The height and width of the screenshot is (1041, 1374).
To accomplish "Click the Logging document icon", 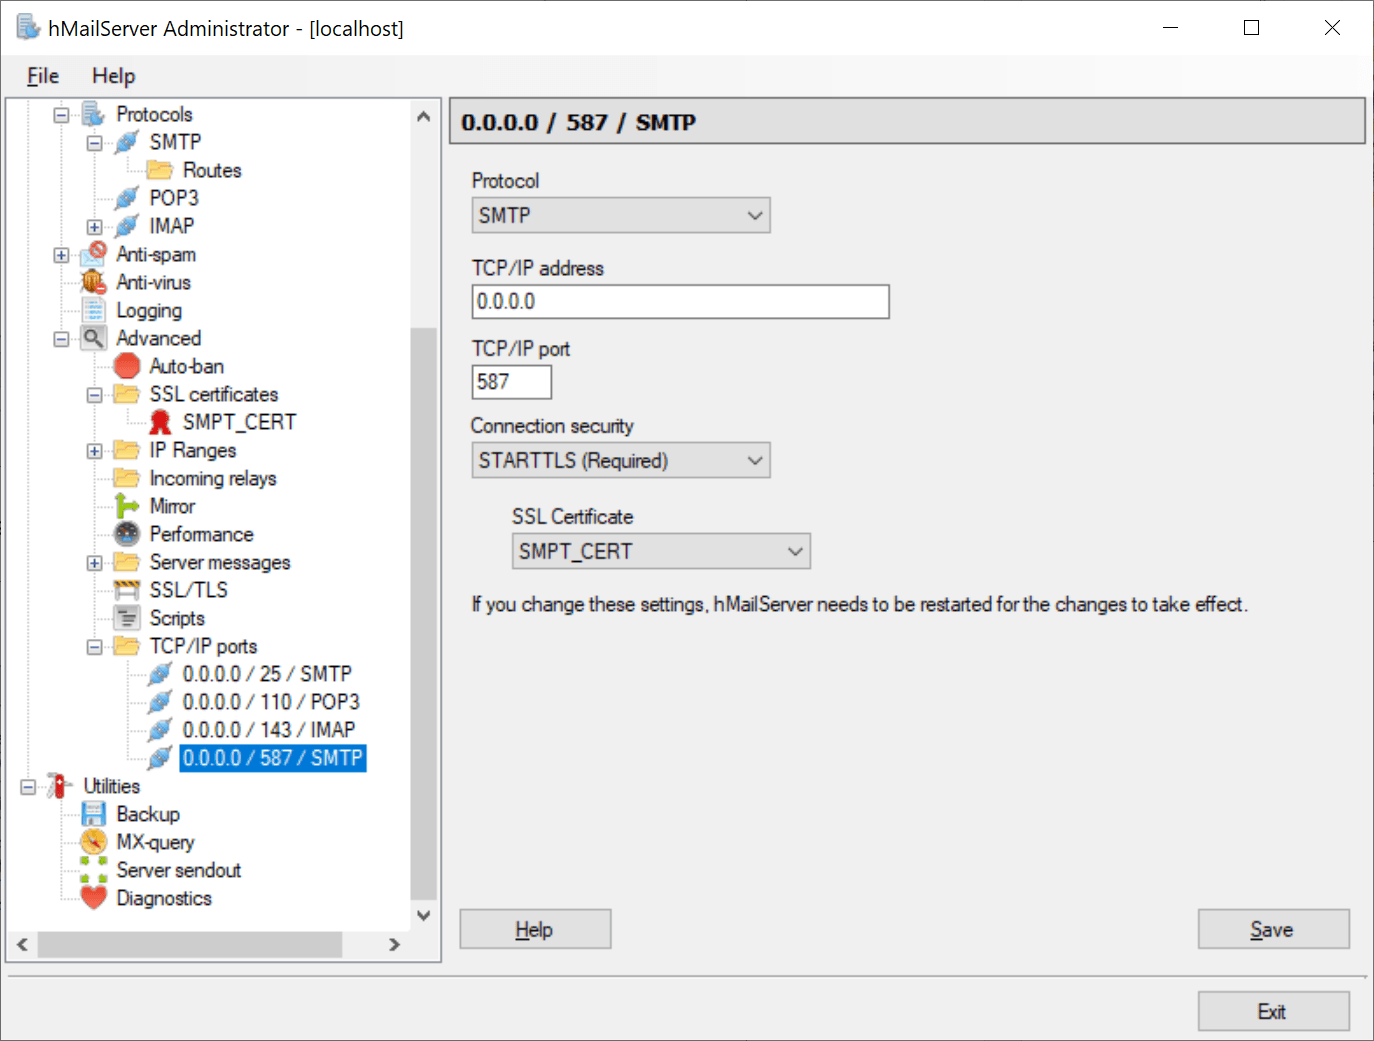I will click(x=93, y=310).
